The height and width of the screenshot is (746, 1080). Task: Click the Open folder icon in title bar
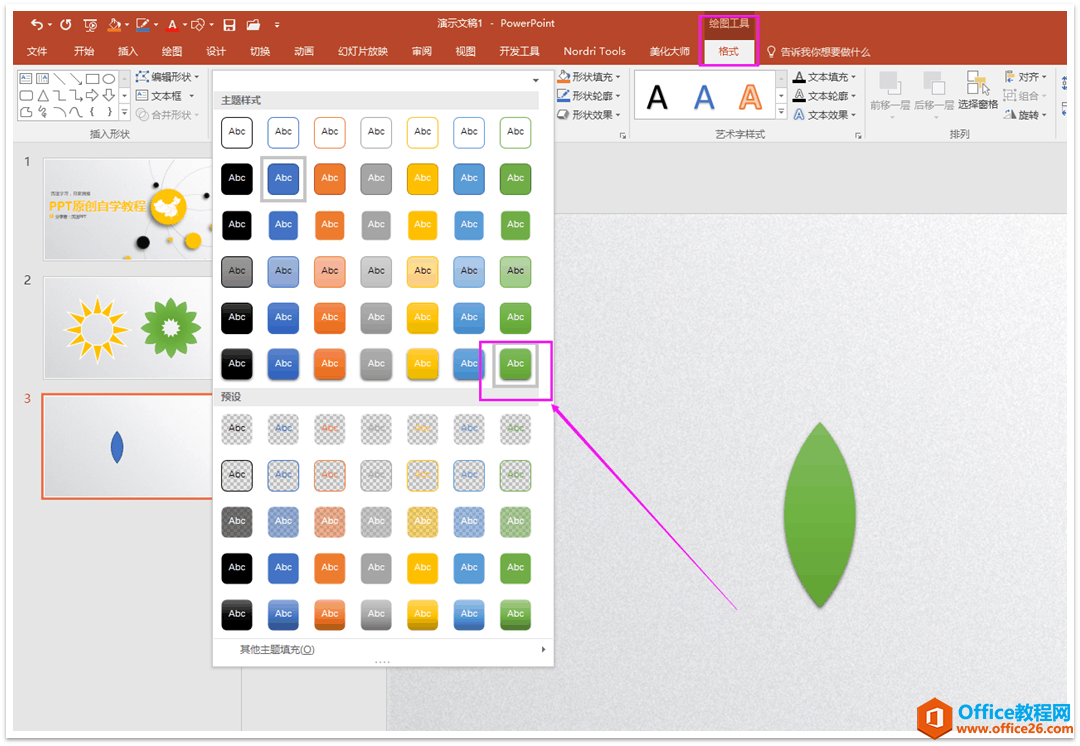(x=253, y=25)
